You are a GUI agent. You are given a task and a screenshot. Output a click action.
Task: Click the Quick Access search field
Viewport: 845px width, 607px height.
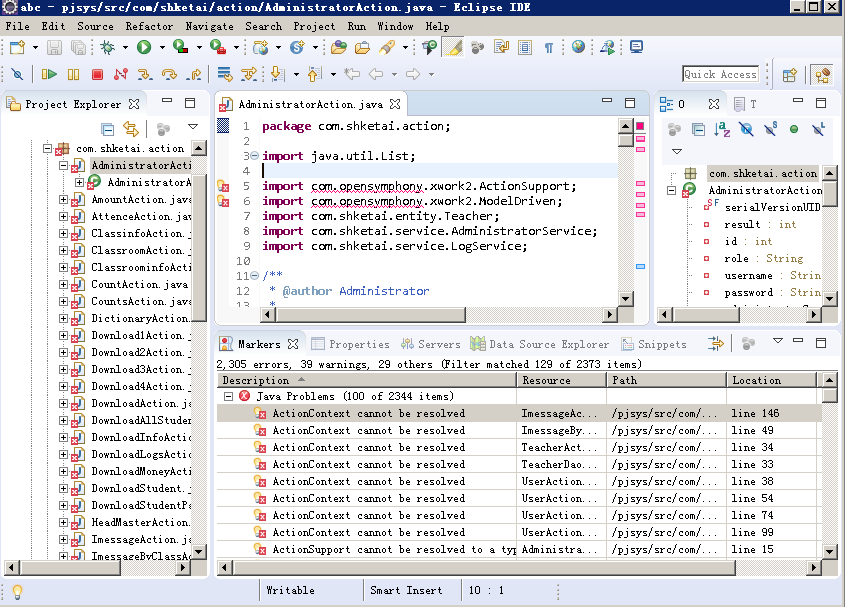[x=721, y=74]
